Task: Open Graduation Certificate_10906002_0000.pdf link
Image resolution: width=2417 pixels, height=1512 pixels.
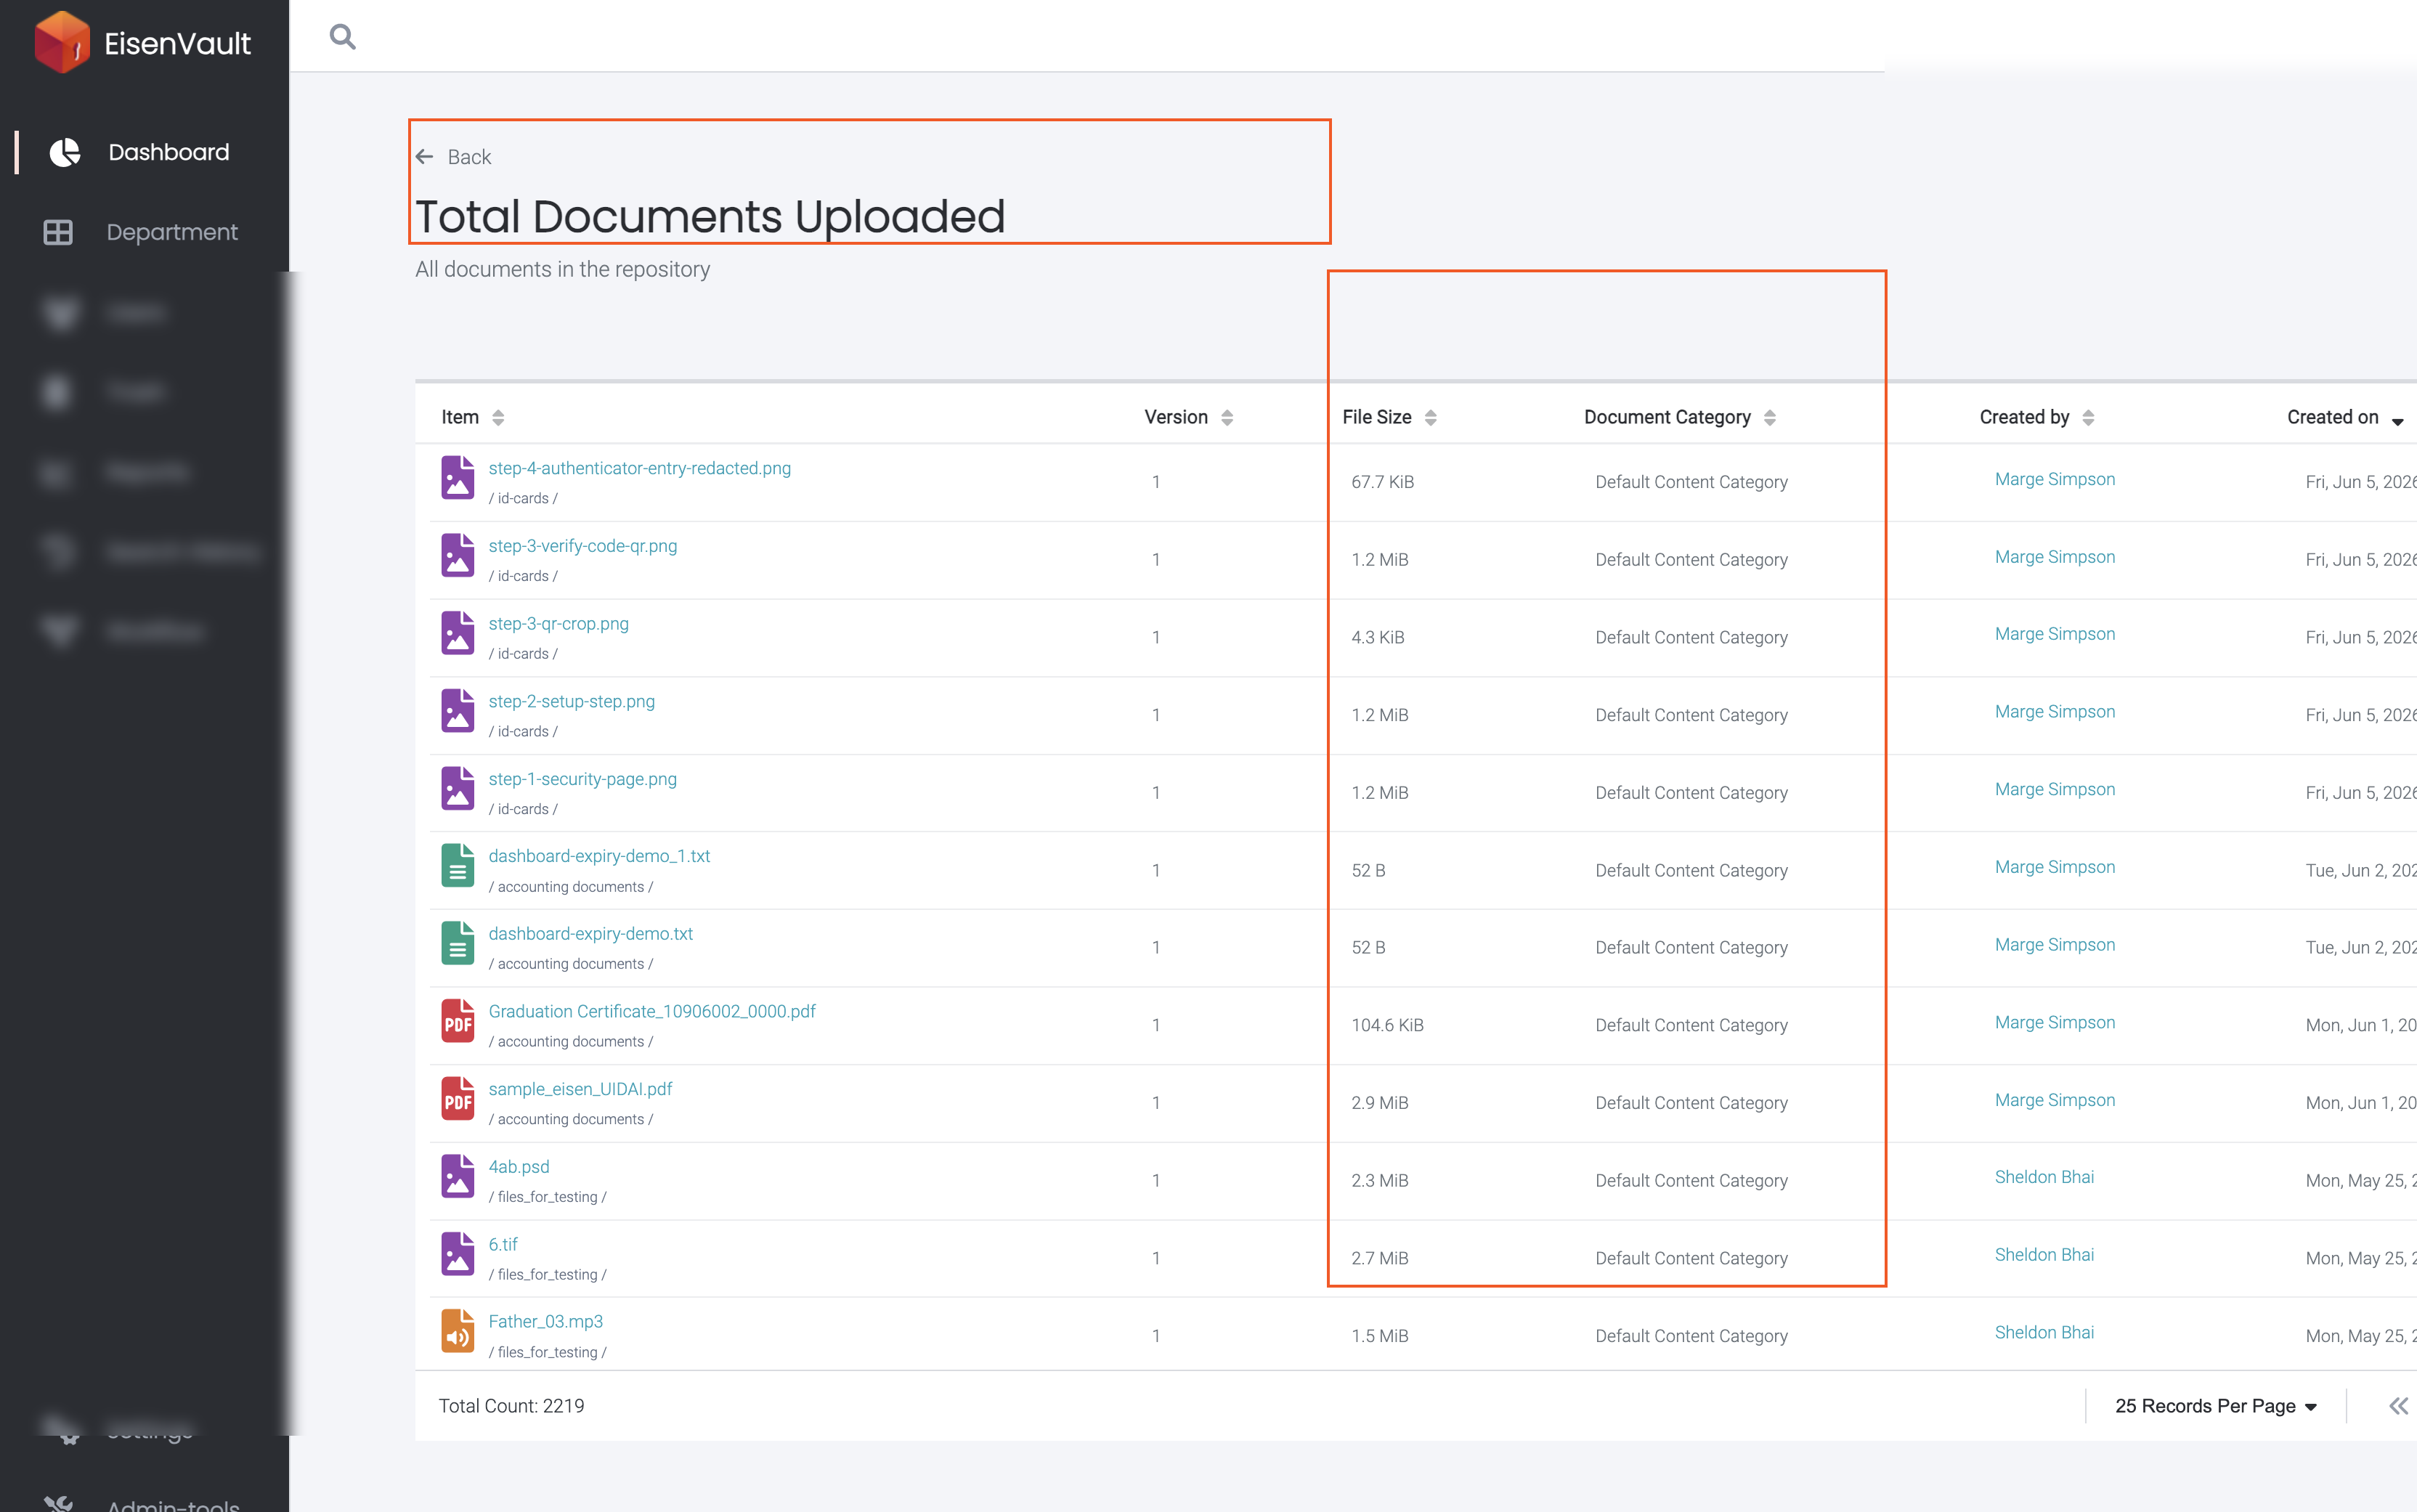Action: [652, 1011]
